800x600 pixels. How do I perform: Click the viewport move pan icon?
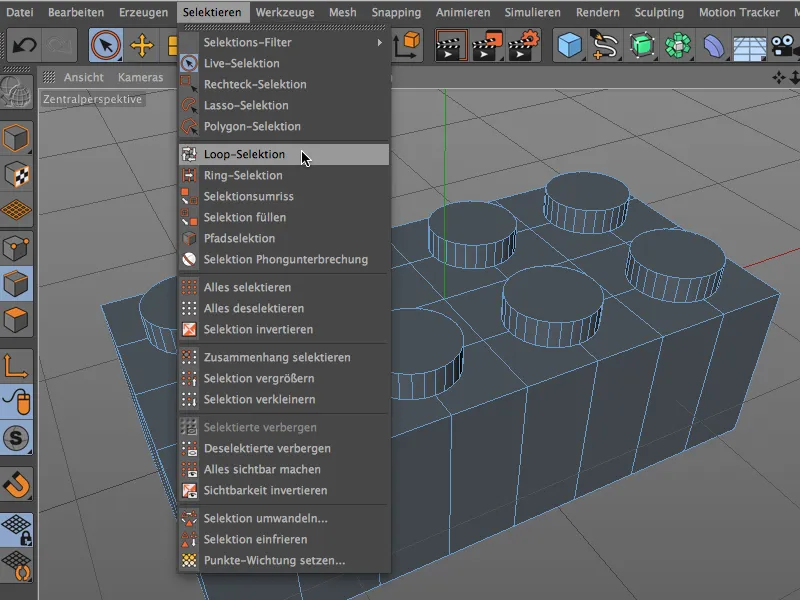pos(779,78)
